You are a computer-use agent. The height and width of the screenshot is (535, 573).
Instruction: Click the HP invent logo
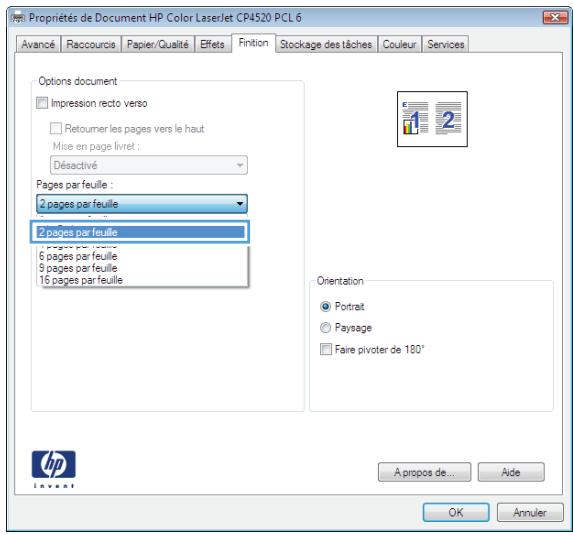(54, 469)
